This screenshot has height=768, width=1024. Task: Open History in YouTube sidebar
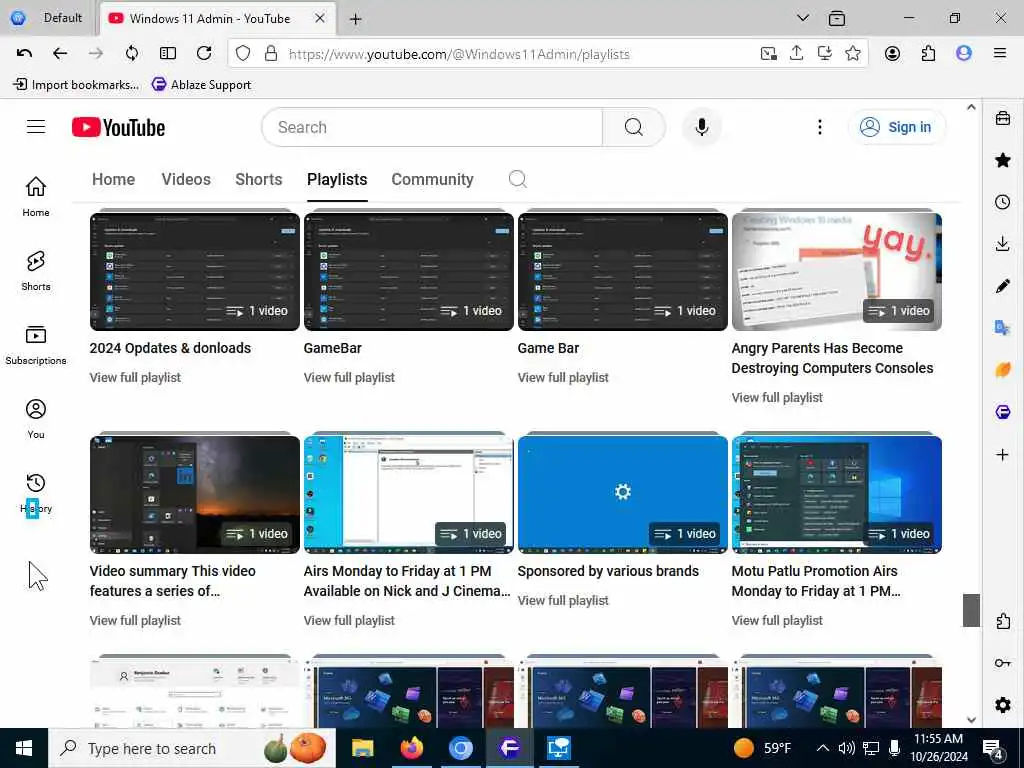click(36, 492)
